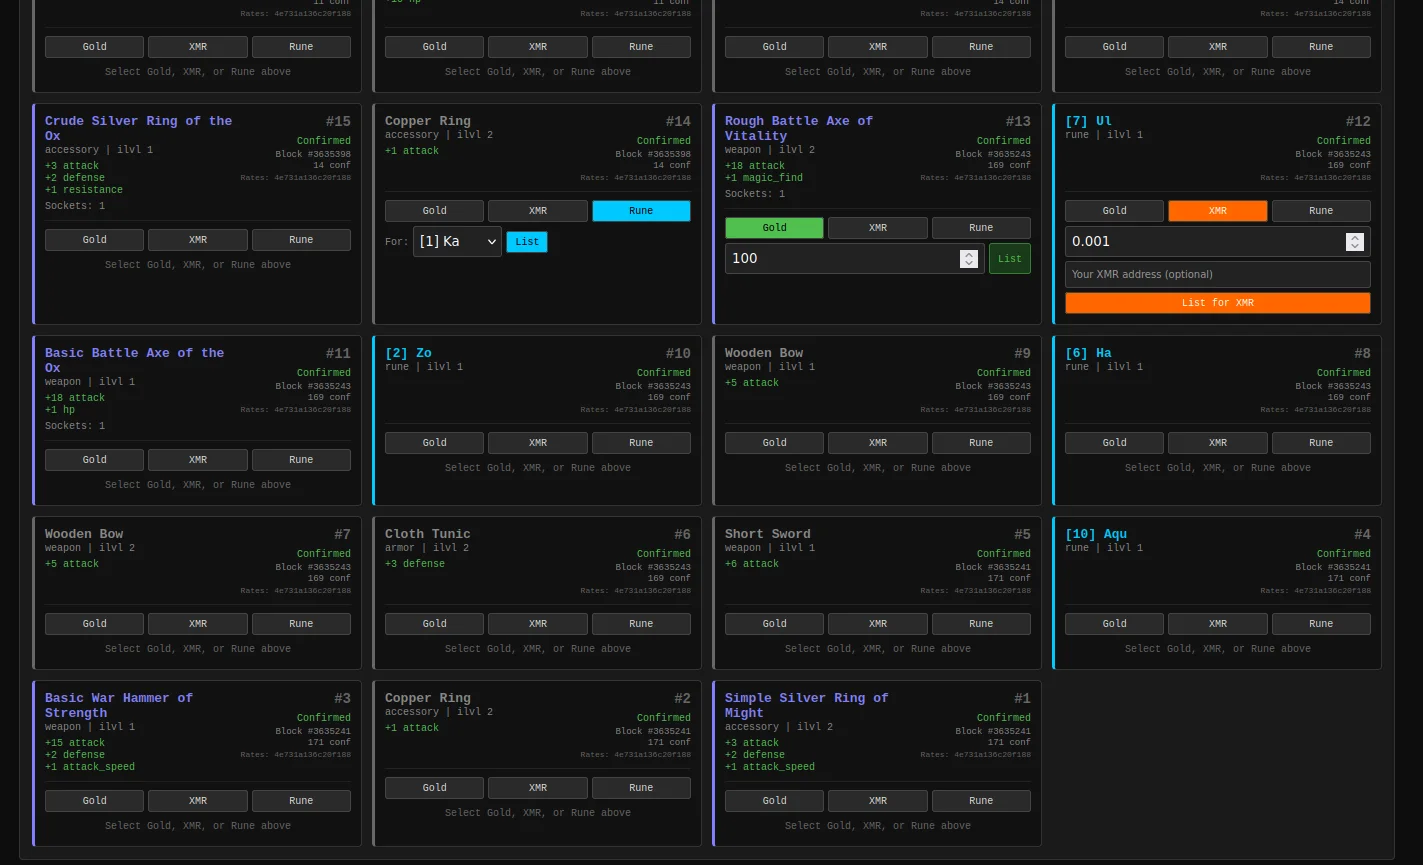Choose XMR for Cloth Tunic #6
Screen dimensions: 1423x865
click(x=537, y=624)
